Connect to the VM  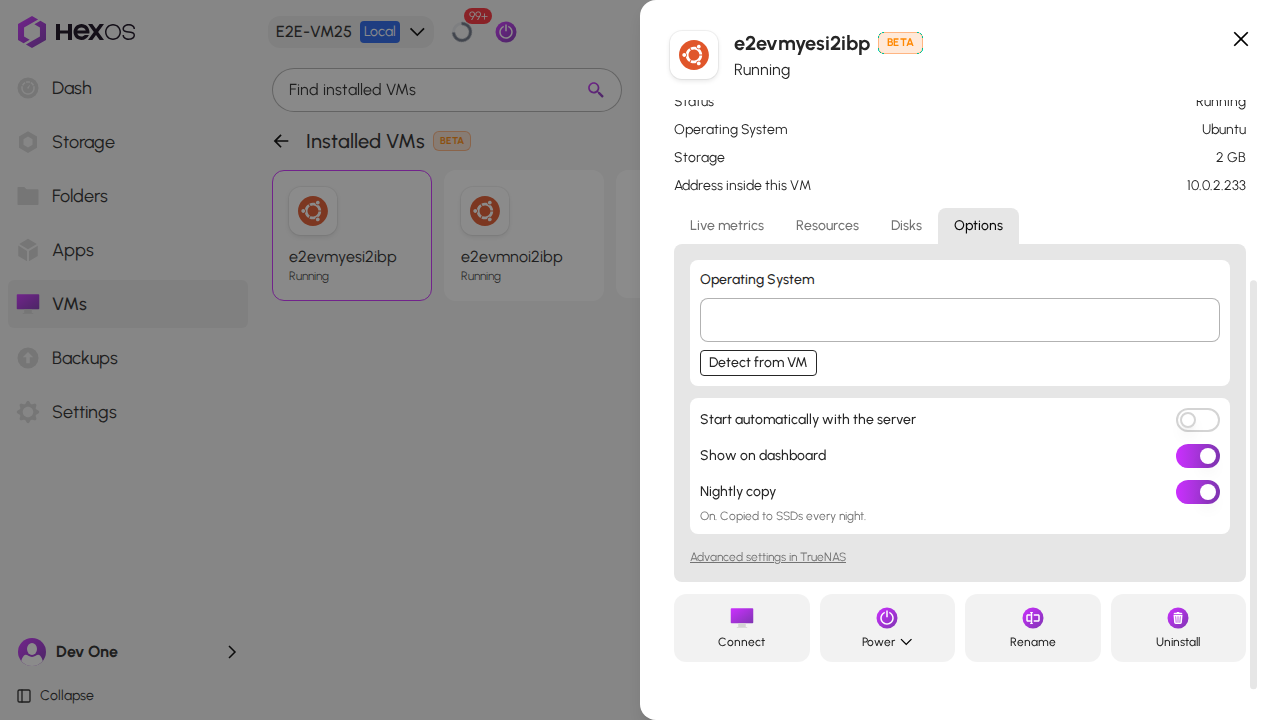point(742,628)
